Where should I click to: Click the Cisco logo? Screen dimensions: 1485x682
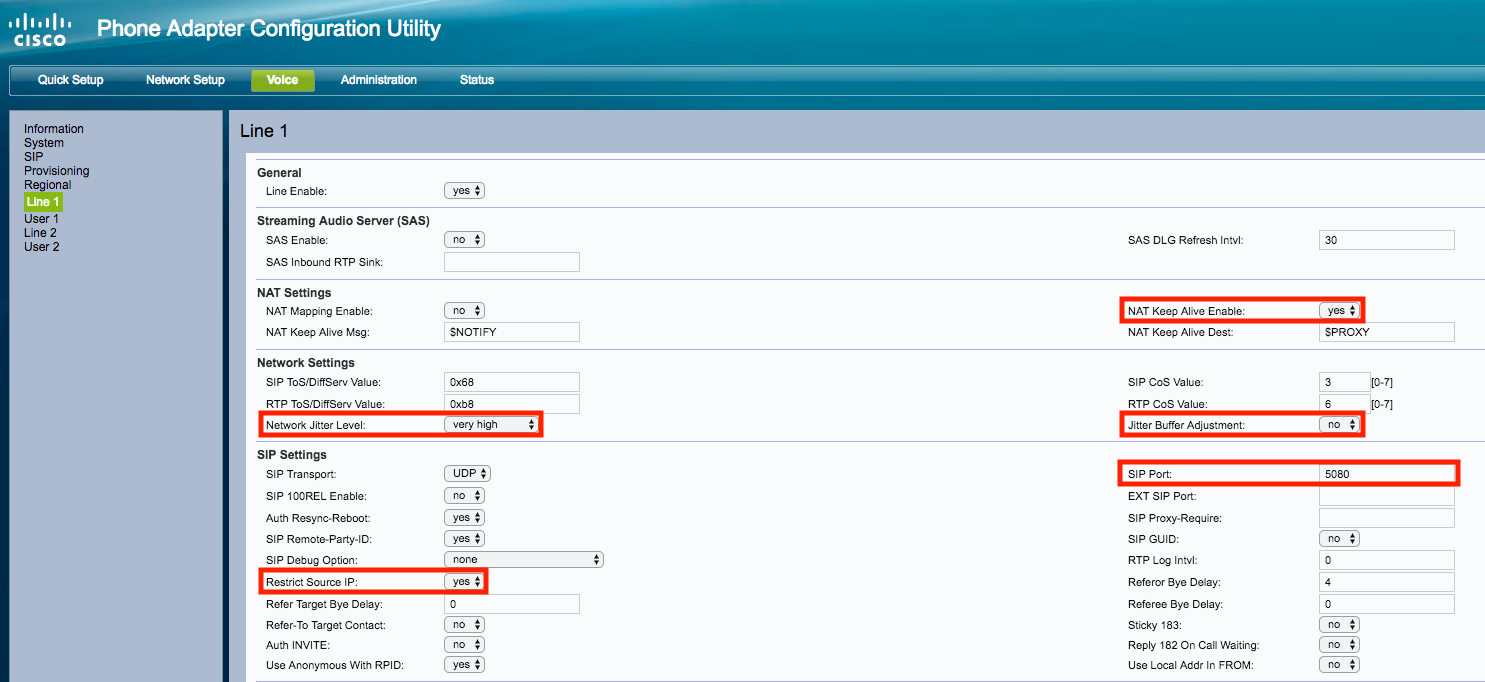[x=41, y=29]
